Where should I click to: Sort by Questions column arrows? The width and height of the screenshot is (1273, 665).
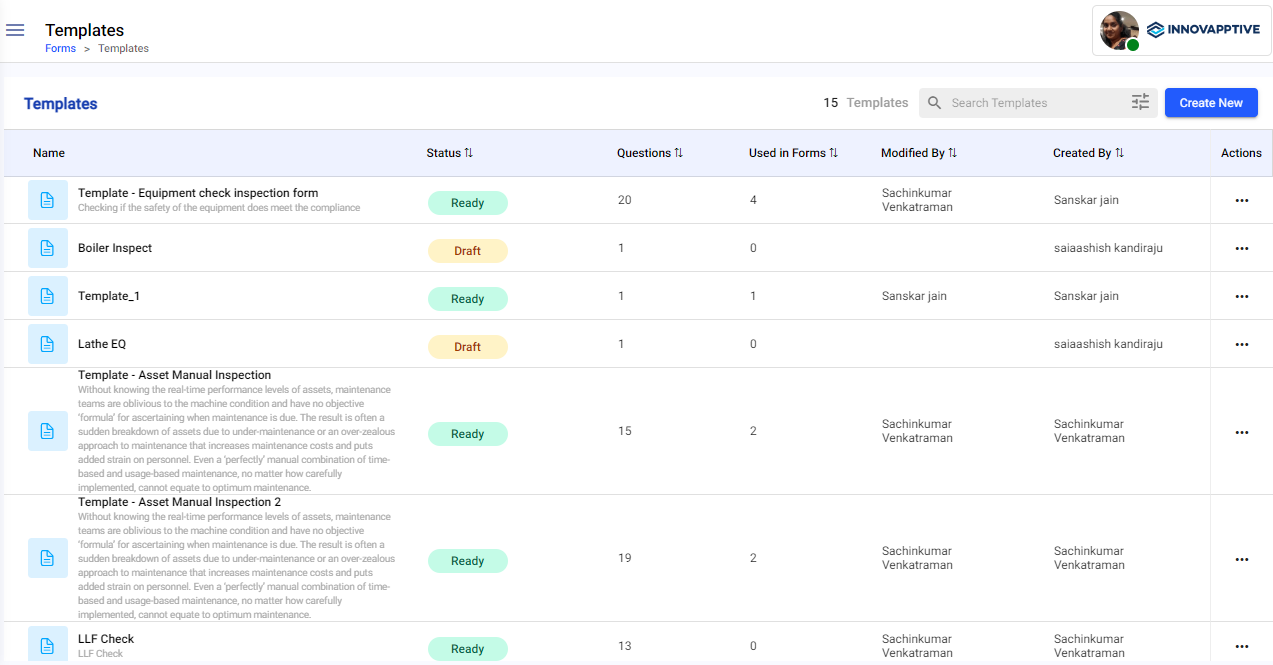coord(678,153)
